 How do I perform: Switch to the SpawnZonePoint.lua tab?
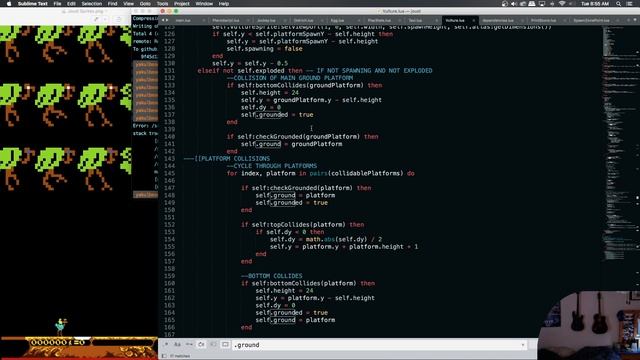coord(591,20)
